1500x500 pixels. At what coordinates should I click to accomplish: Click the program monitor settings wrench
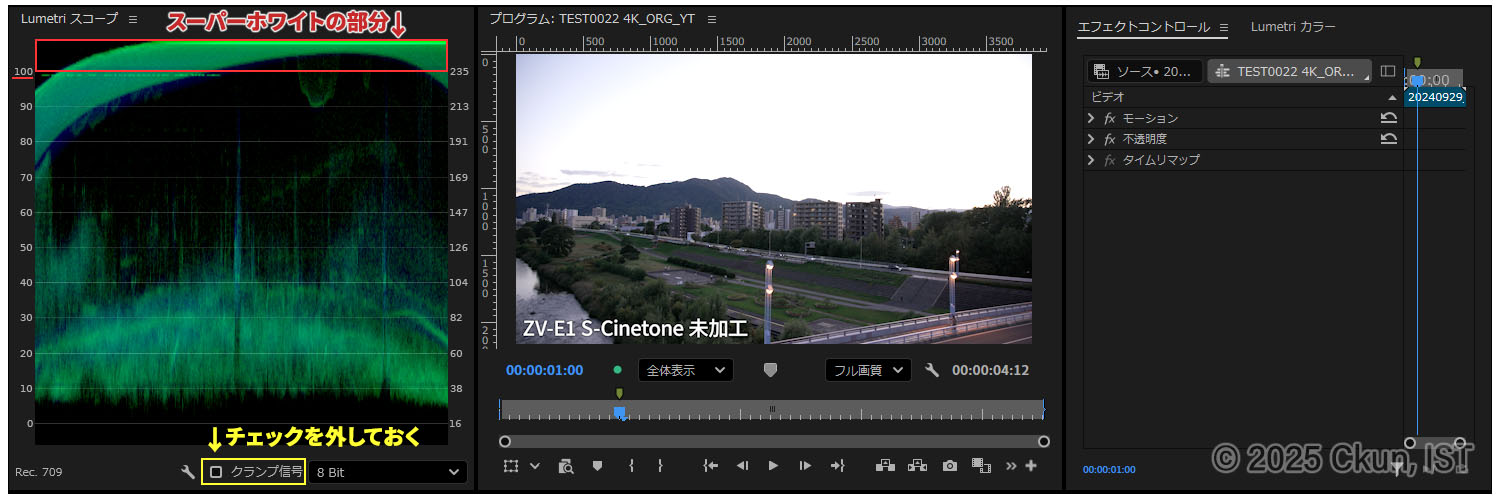click(932, 370)
